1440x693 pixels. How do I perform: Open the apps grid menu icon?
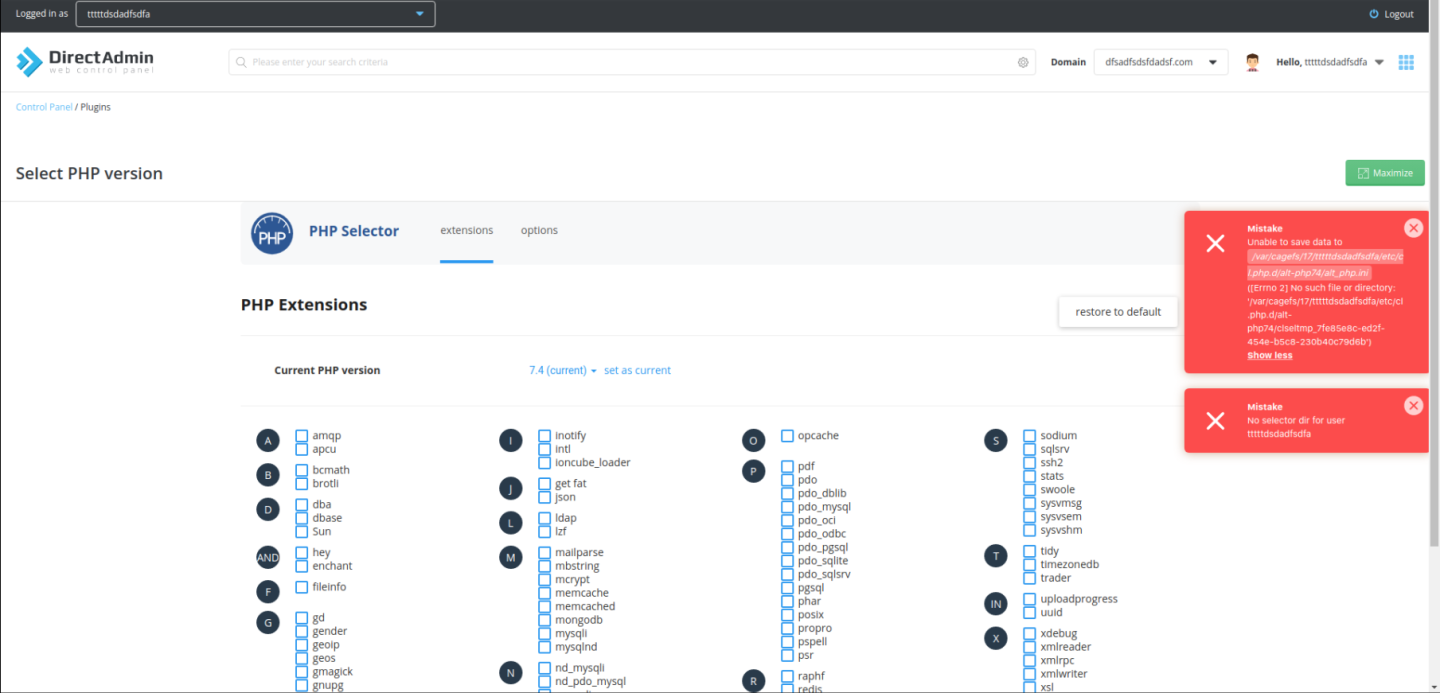tap(1406, 62)
